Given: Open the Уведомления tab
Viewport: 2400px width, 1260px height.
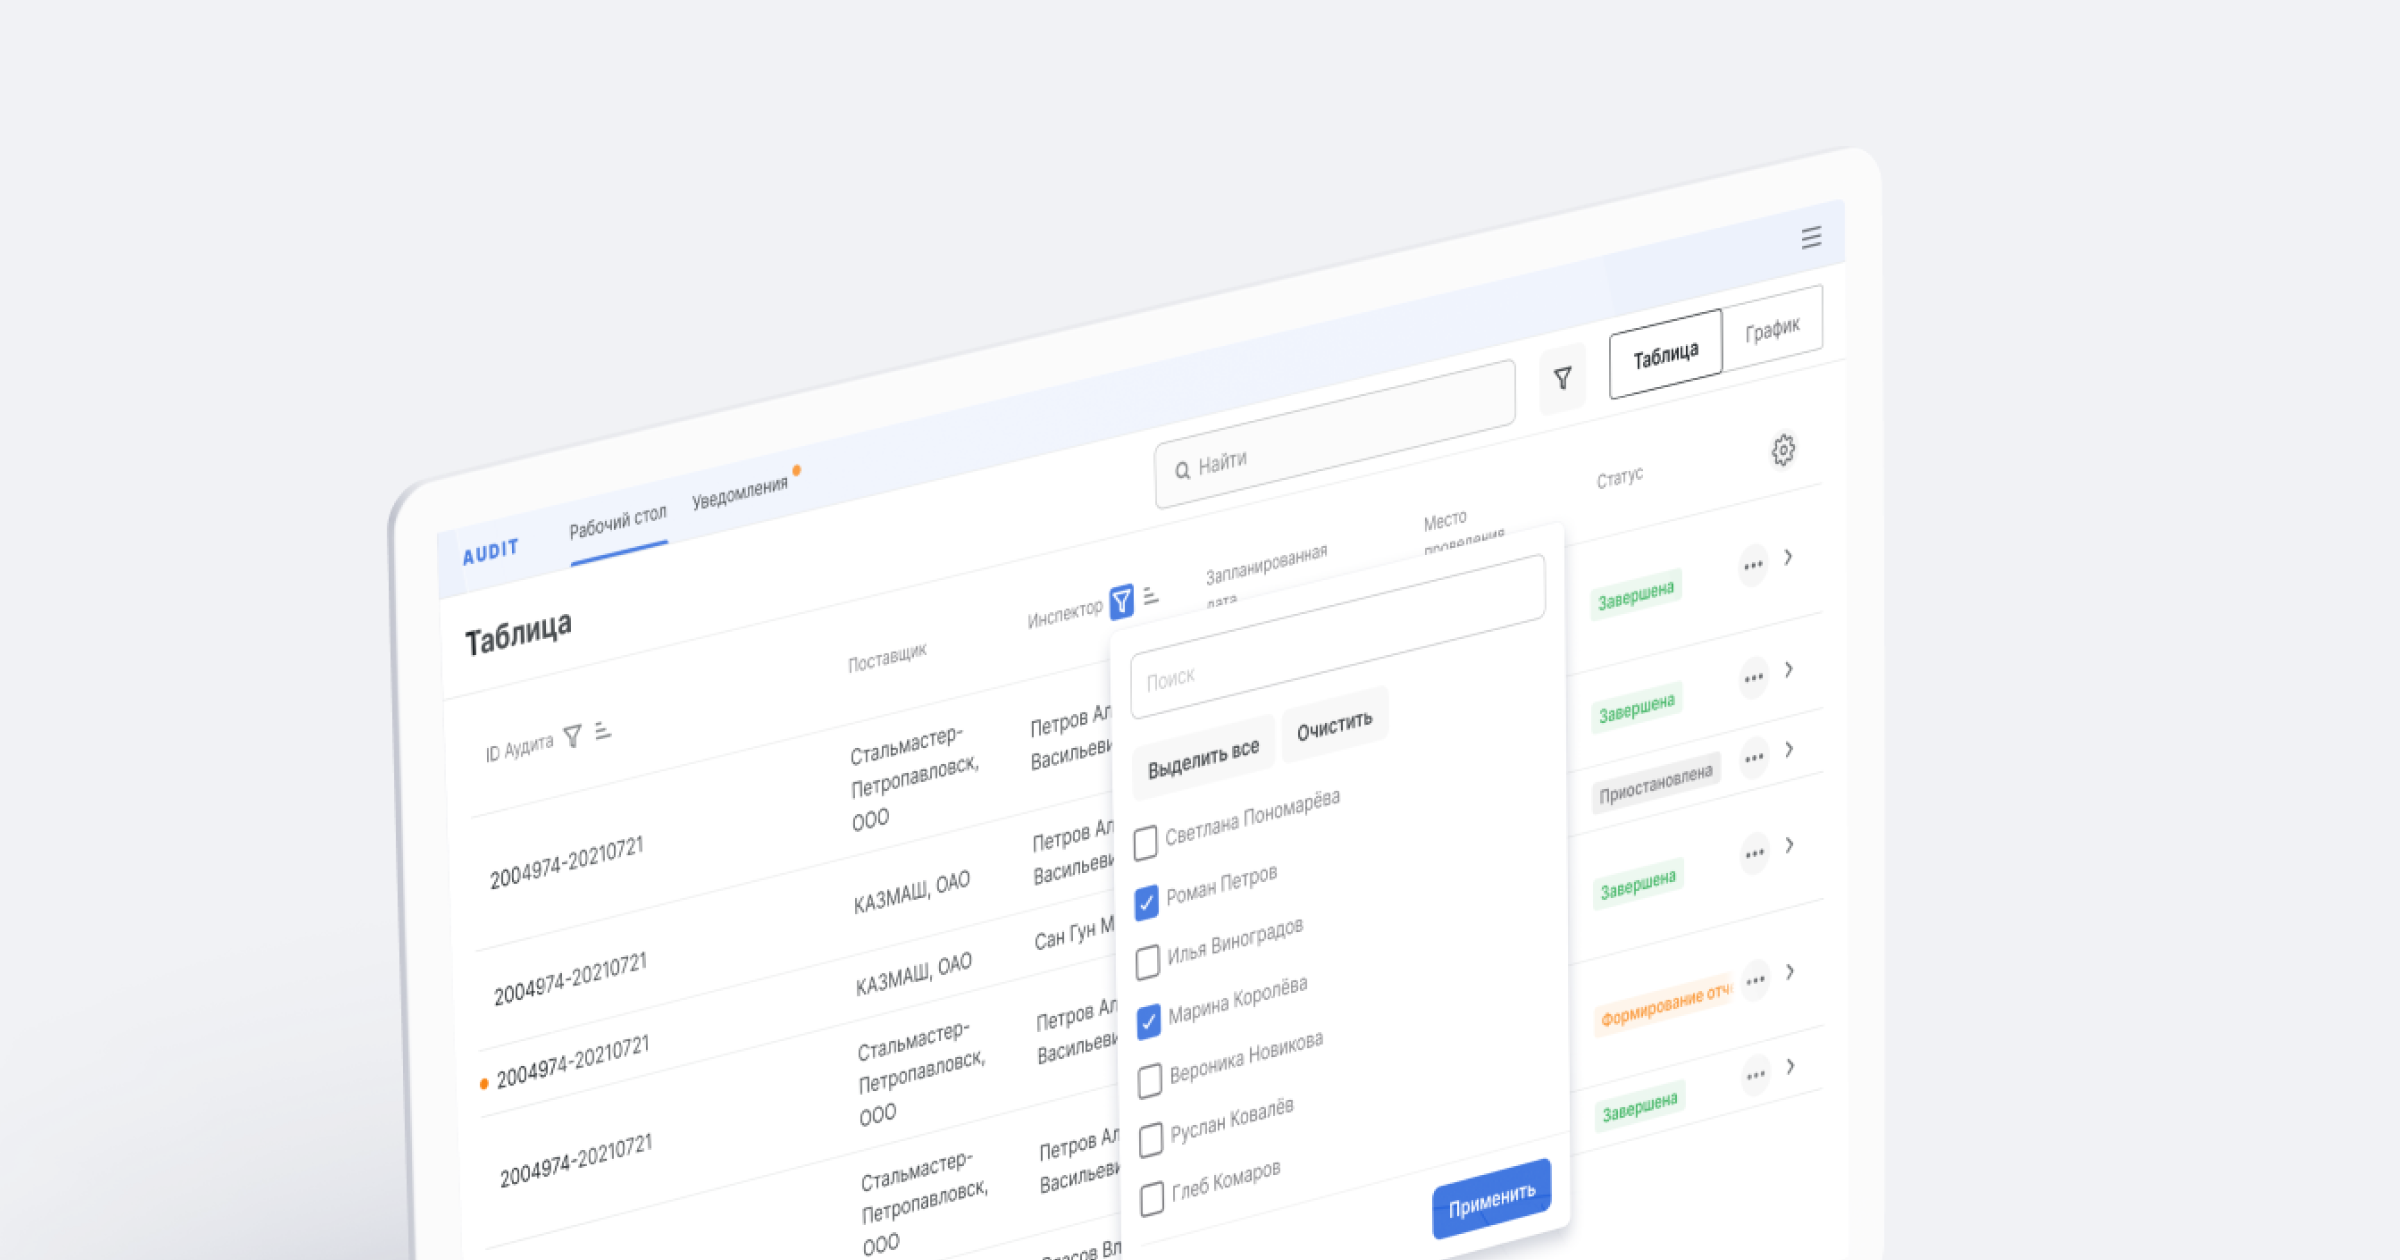Looking at the screenshot, I should tap(740, 492).
